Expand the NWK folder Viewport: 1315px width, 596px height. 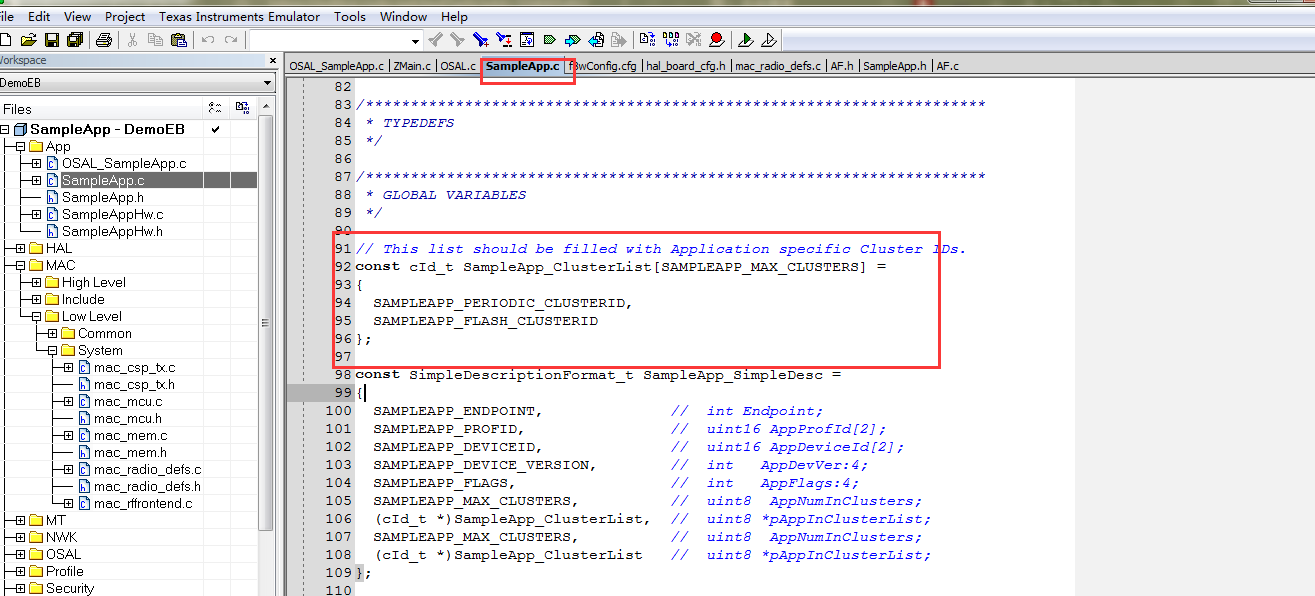pos(20,537)
